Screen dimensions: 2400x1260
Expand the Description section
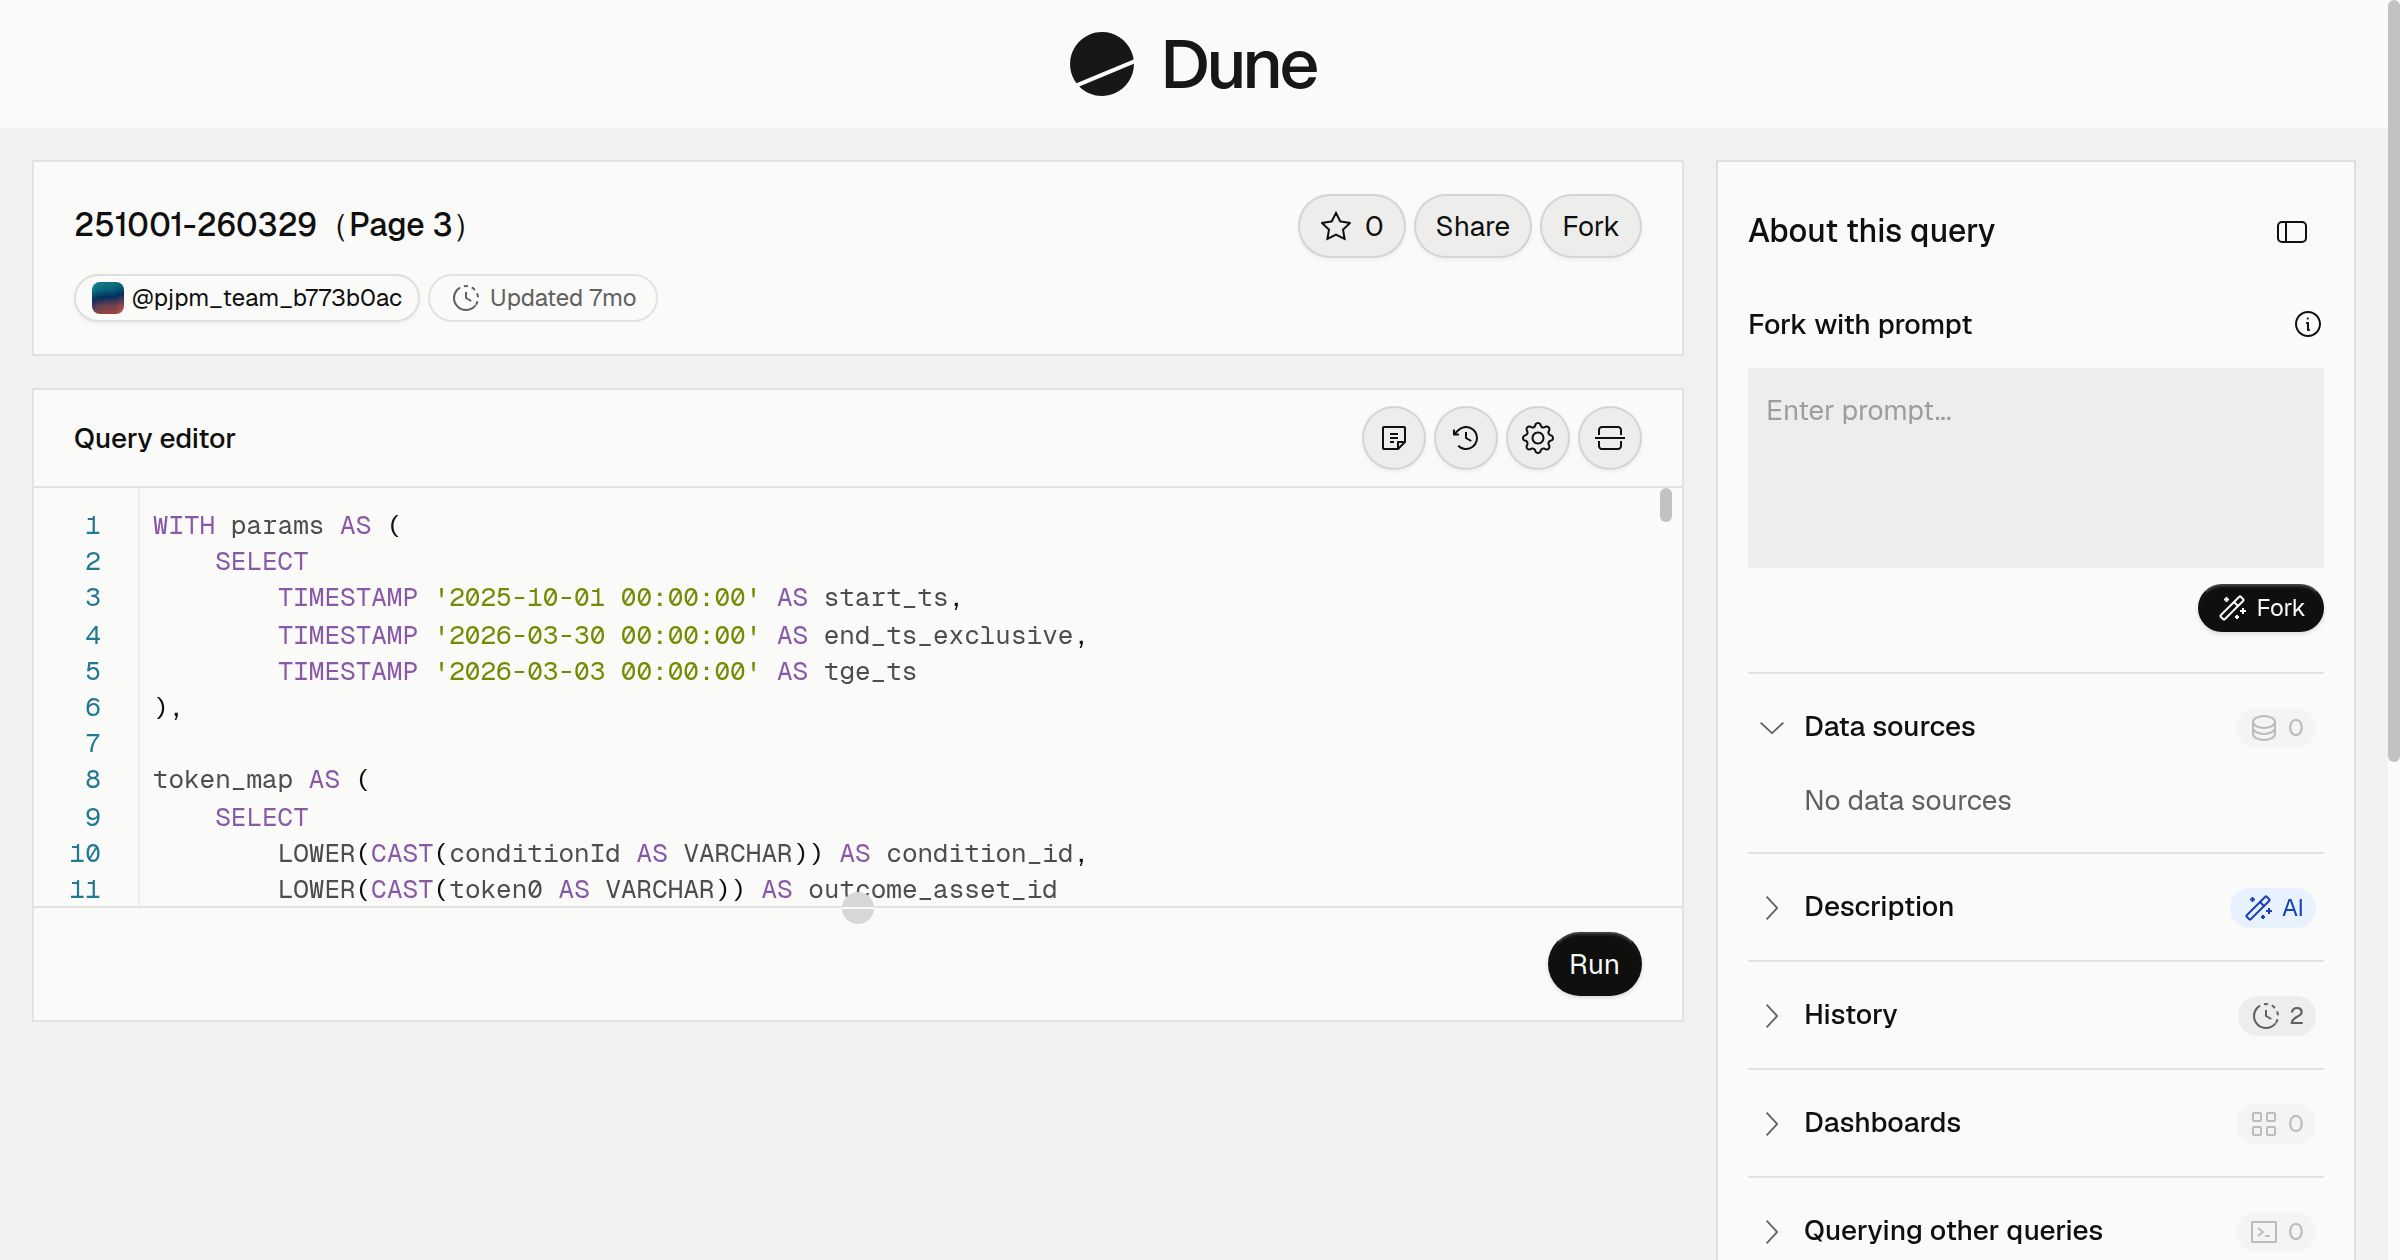click(x=1772, y=907)
